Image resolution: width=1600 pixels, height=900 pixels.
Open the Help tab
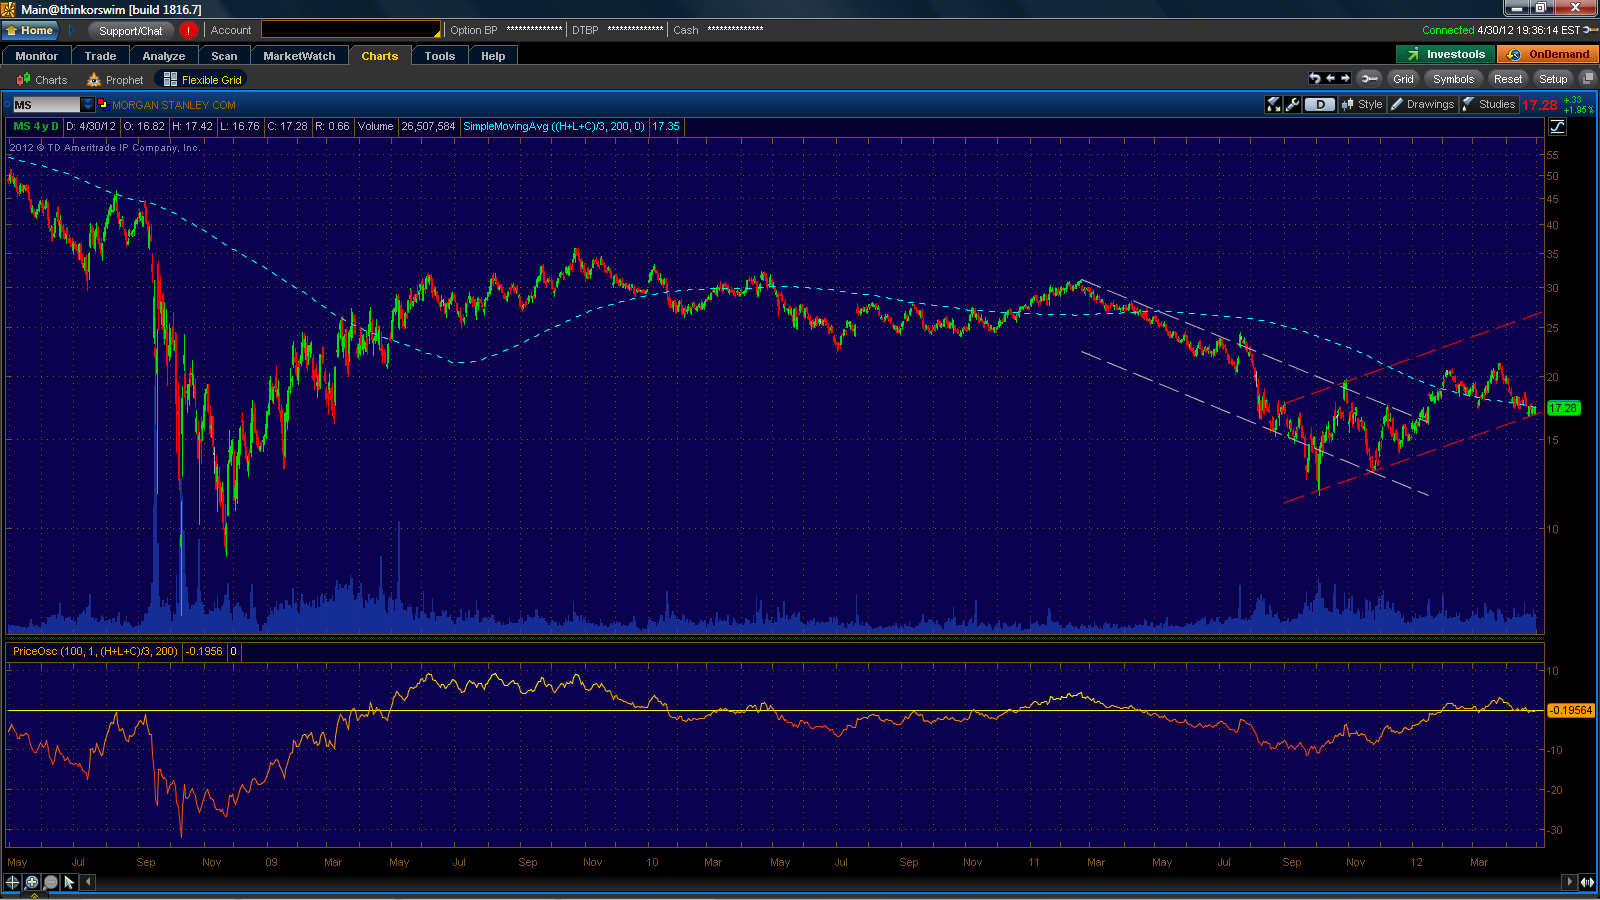(x=493, y=56)
